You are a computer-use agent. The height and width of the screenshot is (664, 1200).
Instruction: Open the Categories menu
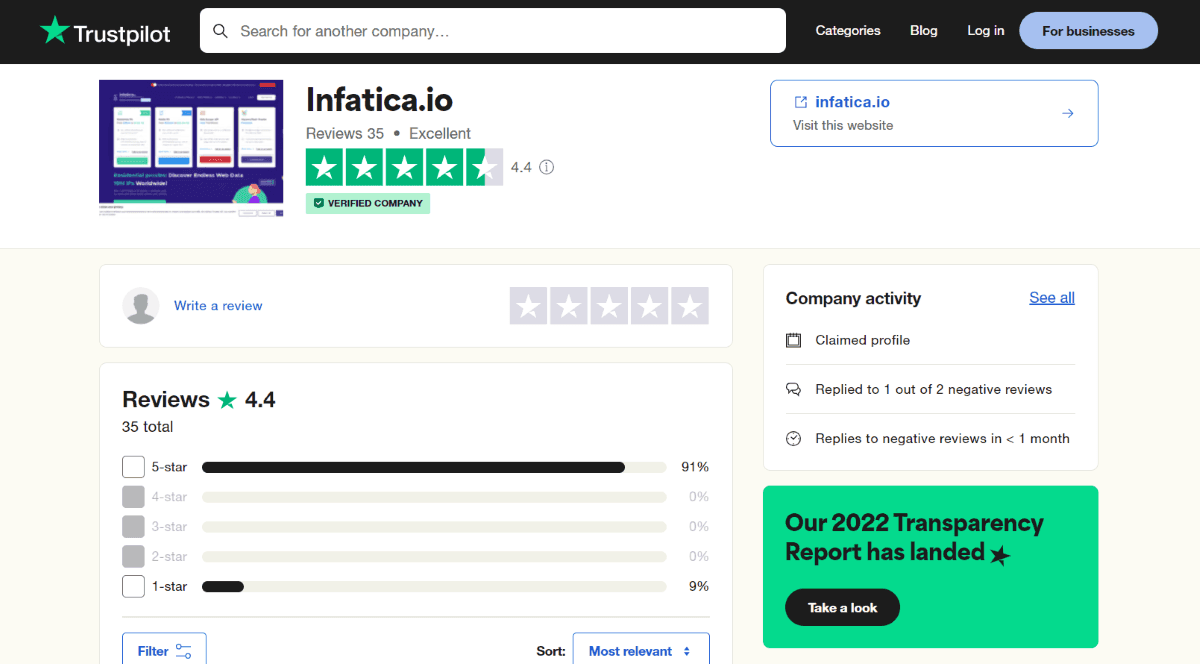[848, 31]
